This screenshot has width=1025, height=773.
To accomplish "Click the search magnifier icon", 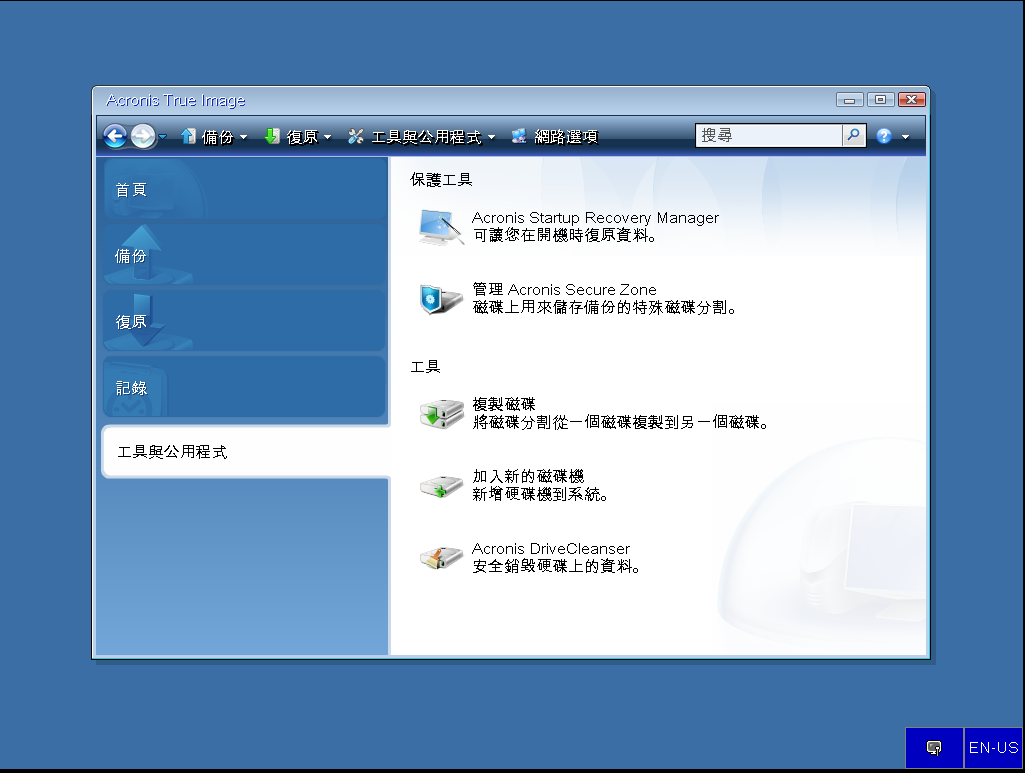I will (x=854, y=136).
